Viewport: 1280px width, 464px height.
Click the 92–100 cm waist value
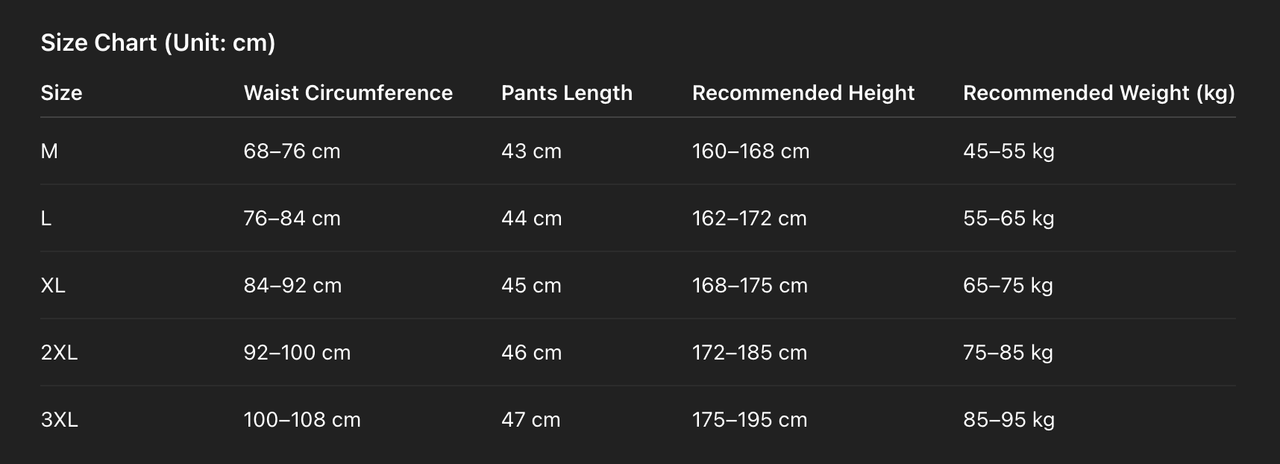point(297,352)
